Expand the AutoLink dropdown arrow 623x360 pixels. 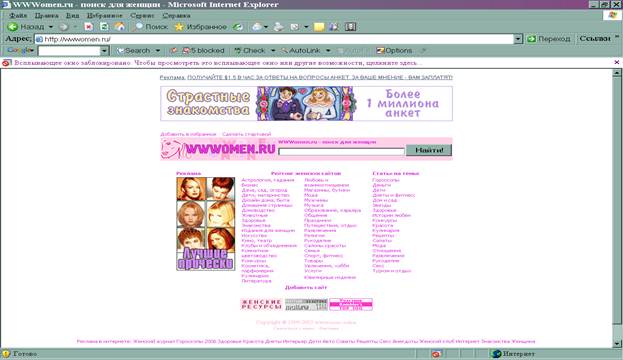328,50
